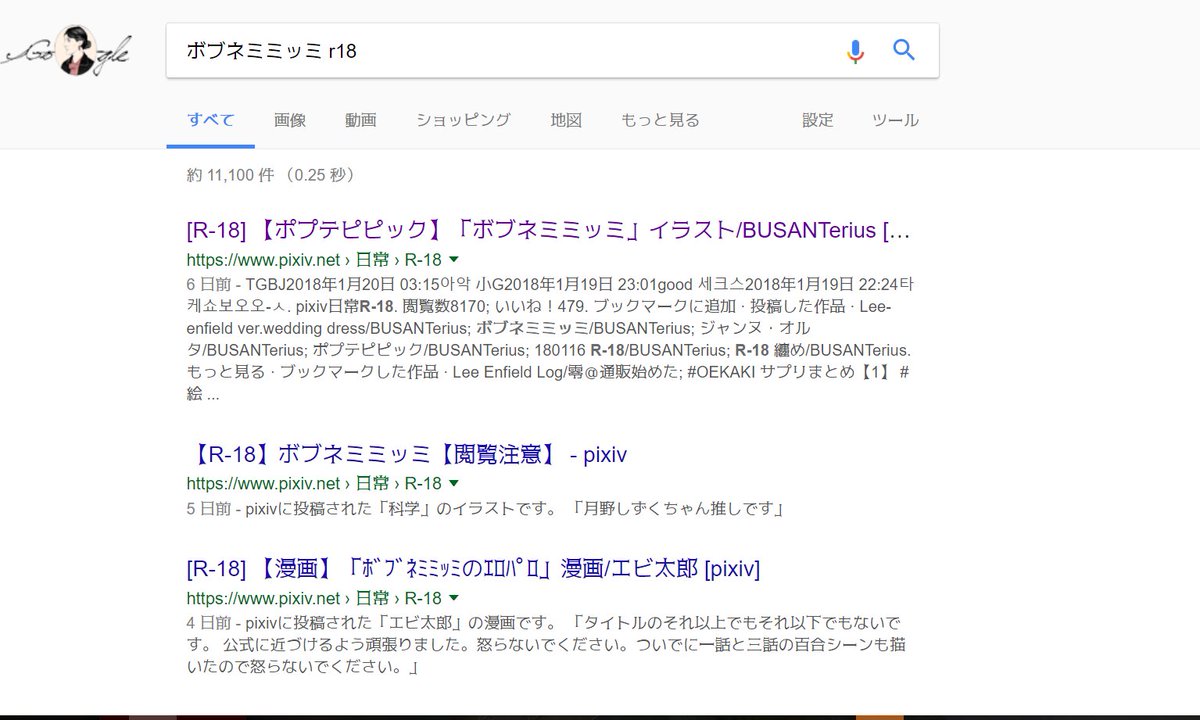Expand cached options arrow for first result
The height and width of the screenshot is (720, 1200).
click(x=454, y=259)
